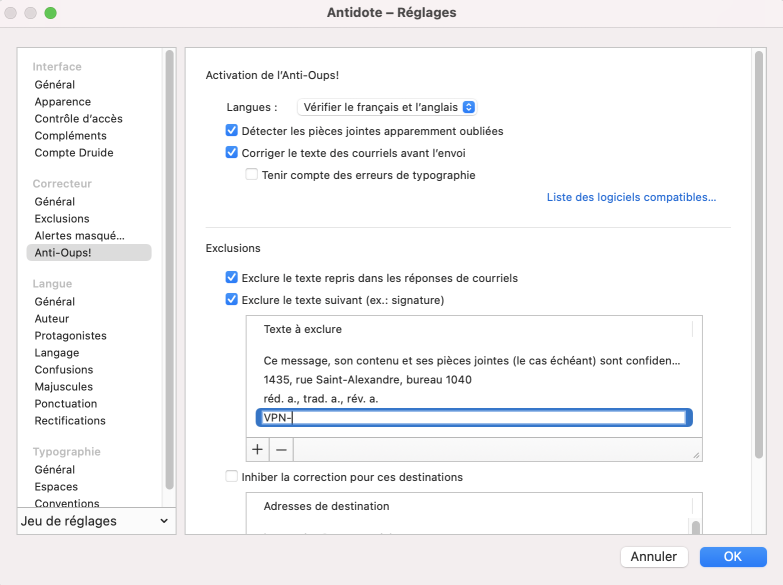Click the 'VPN-' text entry field
Screen dimensions: 783x585
[x=472, y=418]
